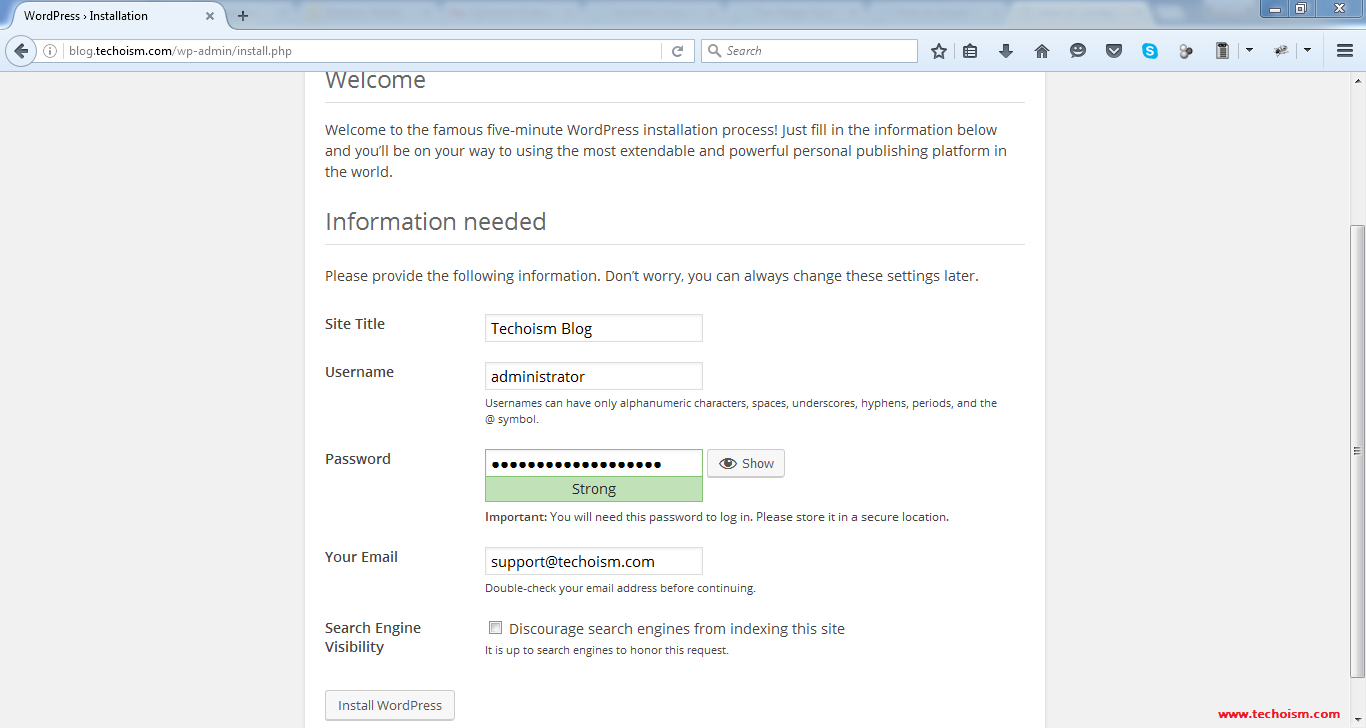
Task: Open site information icon in address bar
Action: pyautogui.click(x=50, y=51)
